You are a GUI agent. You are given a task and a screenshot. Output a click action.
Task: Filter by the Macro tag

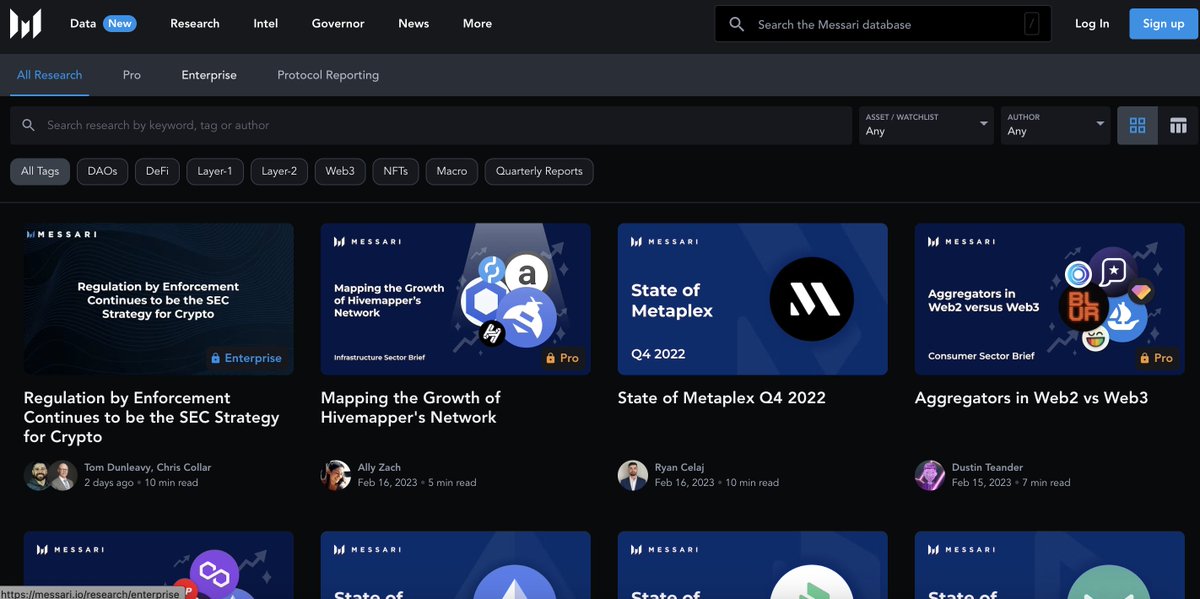pyautogui.click(x=452, y=171)
